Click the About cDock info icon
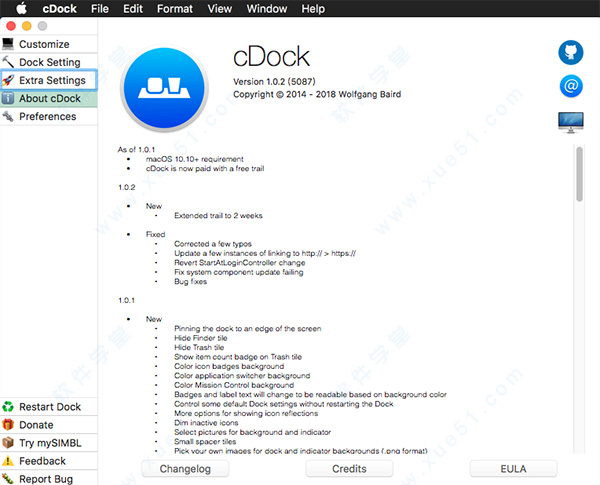The height and width of the screenshot is (485, 600). pyautogui.click(x=8, y=98)
